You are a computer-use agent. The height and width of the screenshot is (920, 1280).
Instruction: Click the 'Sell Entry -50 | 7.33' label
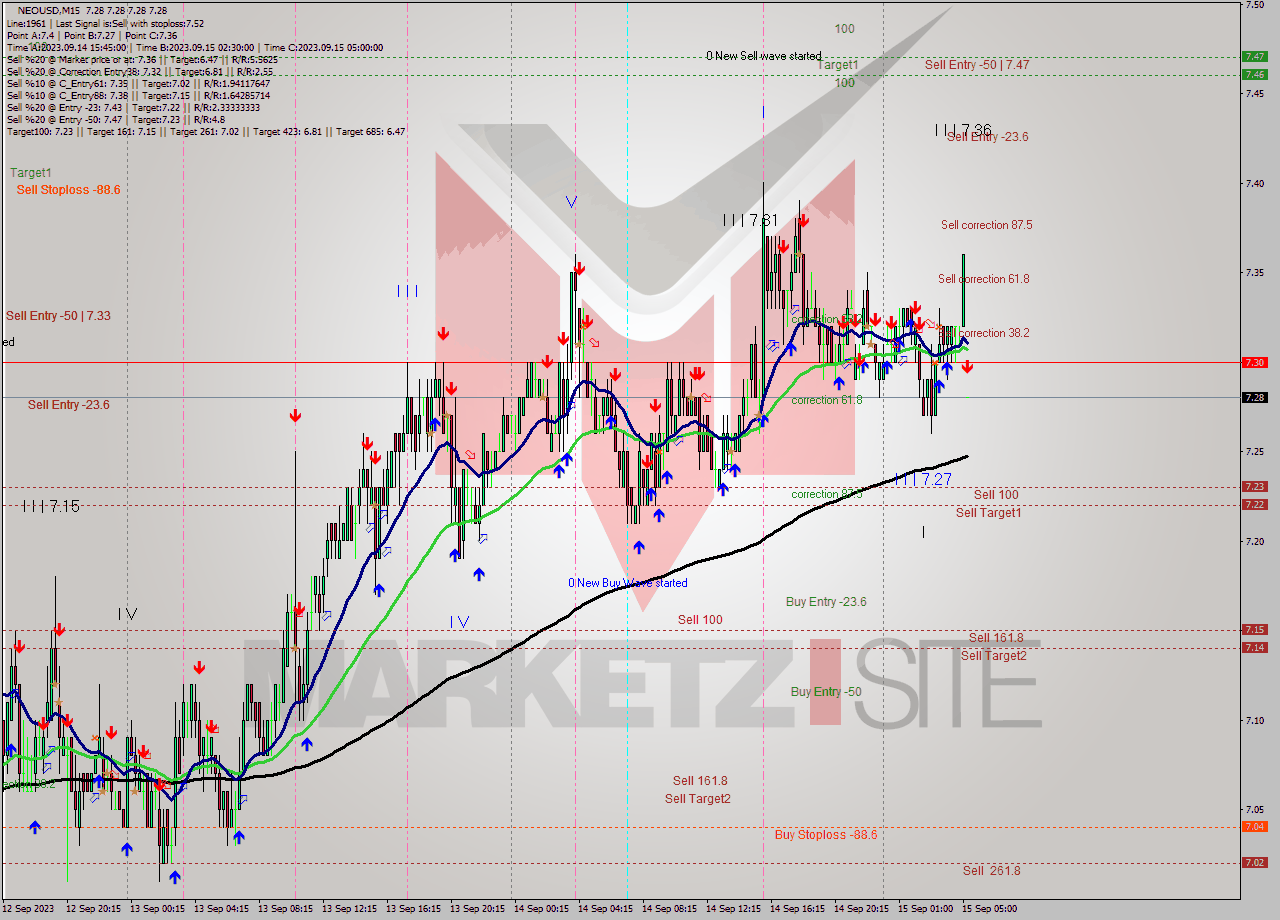[58, 315]
